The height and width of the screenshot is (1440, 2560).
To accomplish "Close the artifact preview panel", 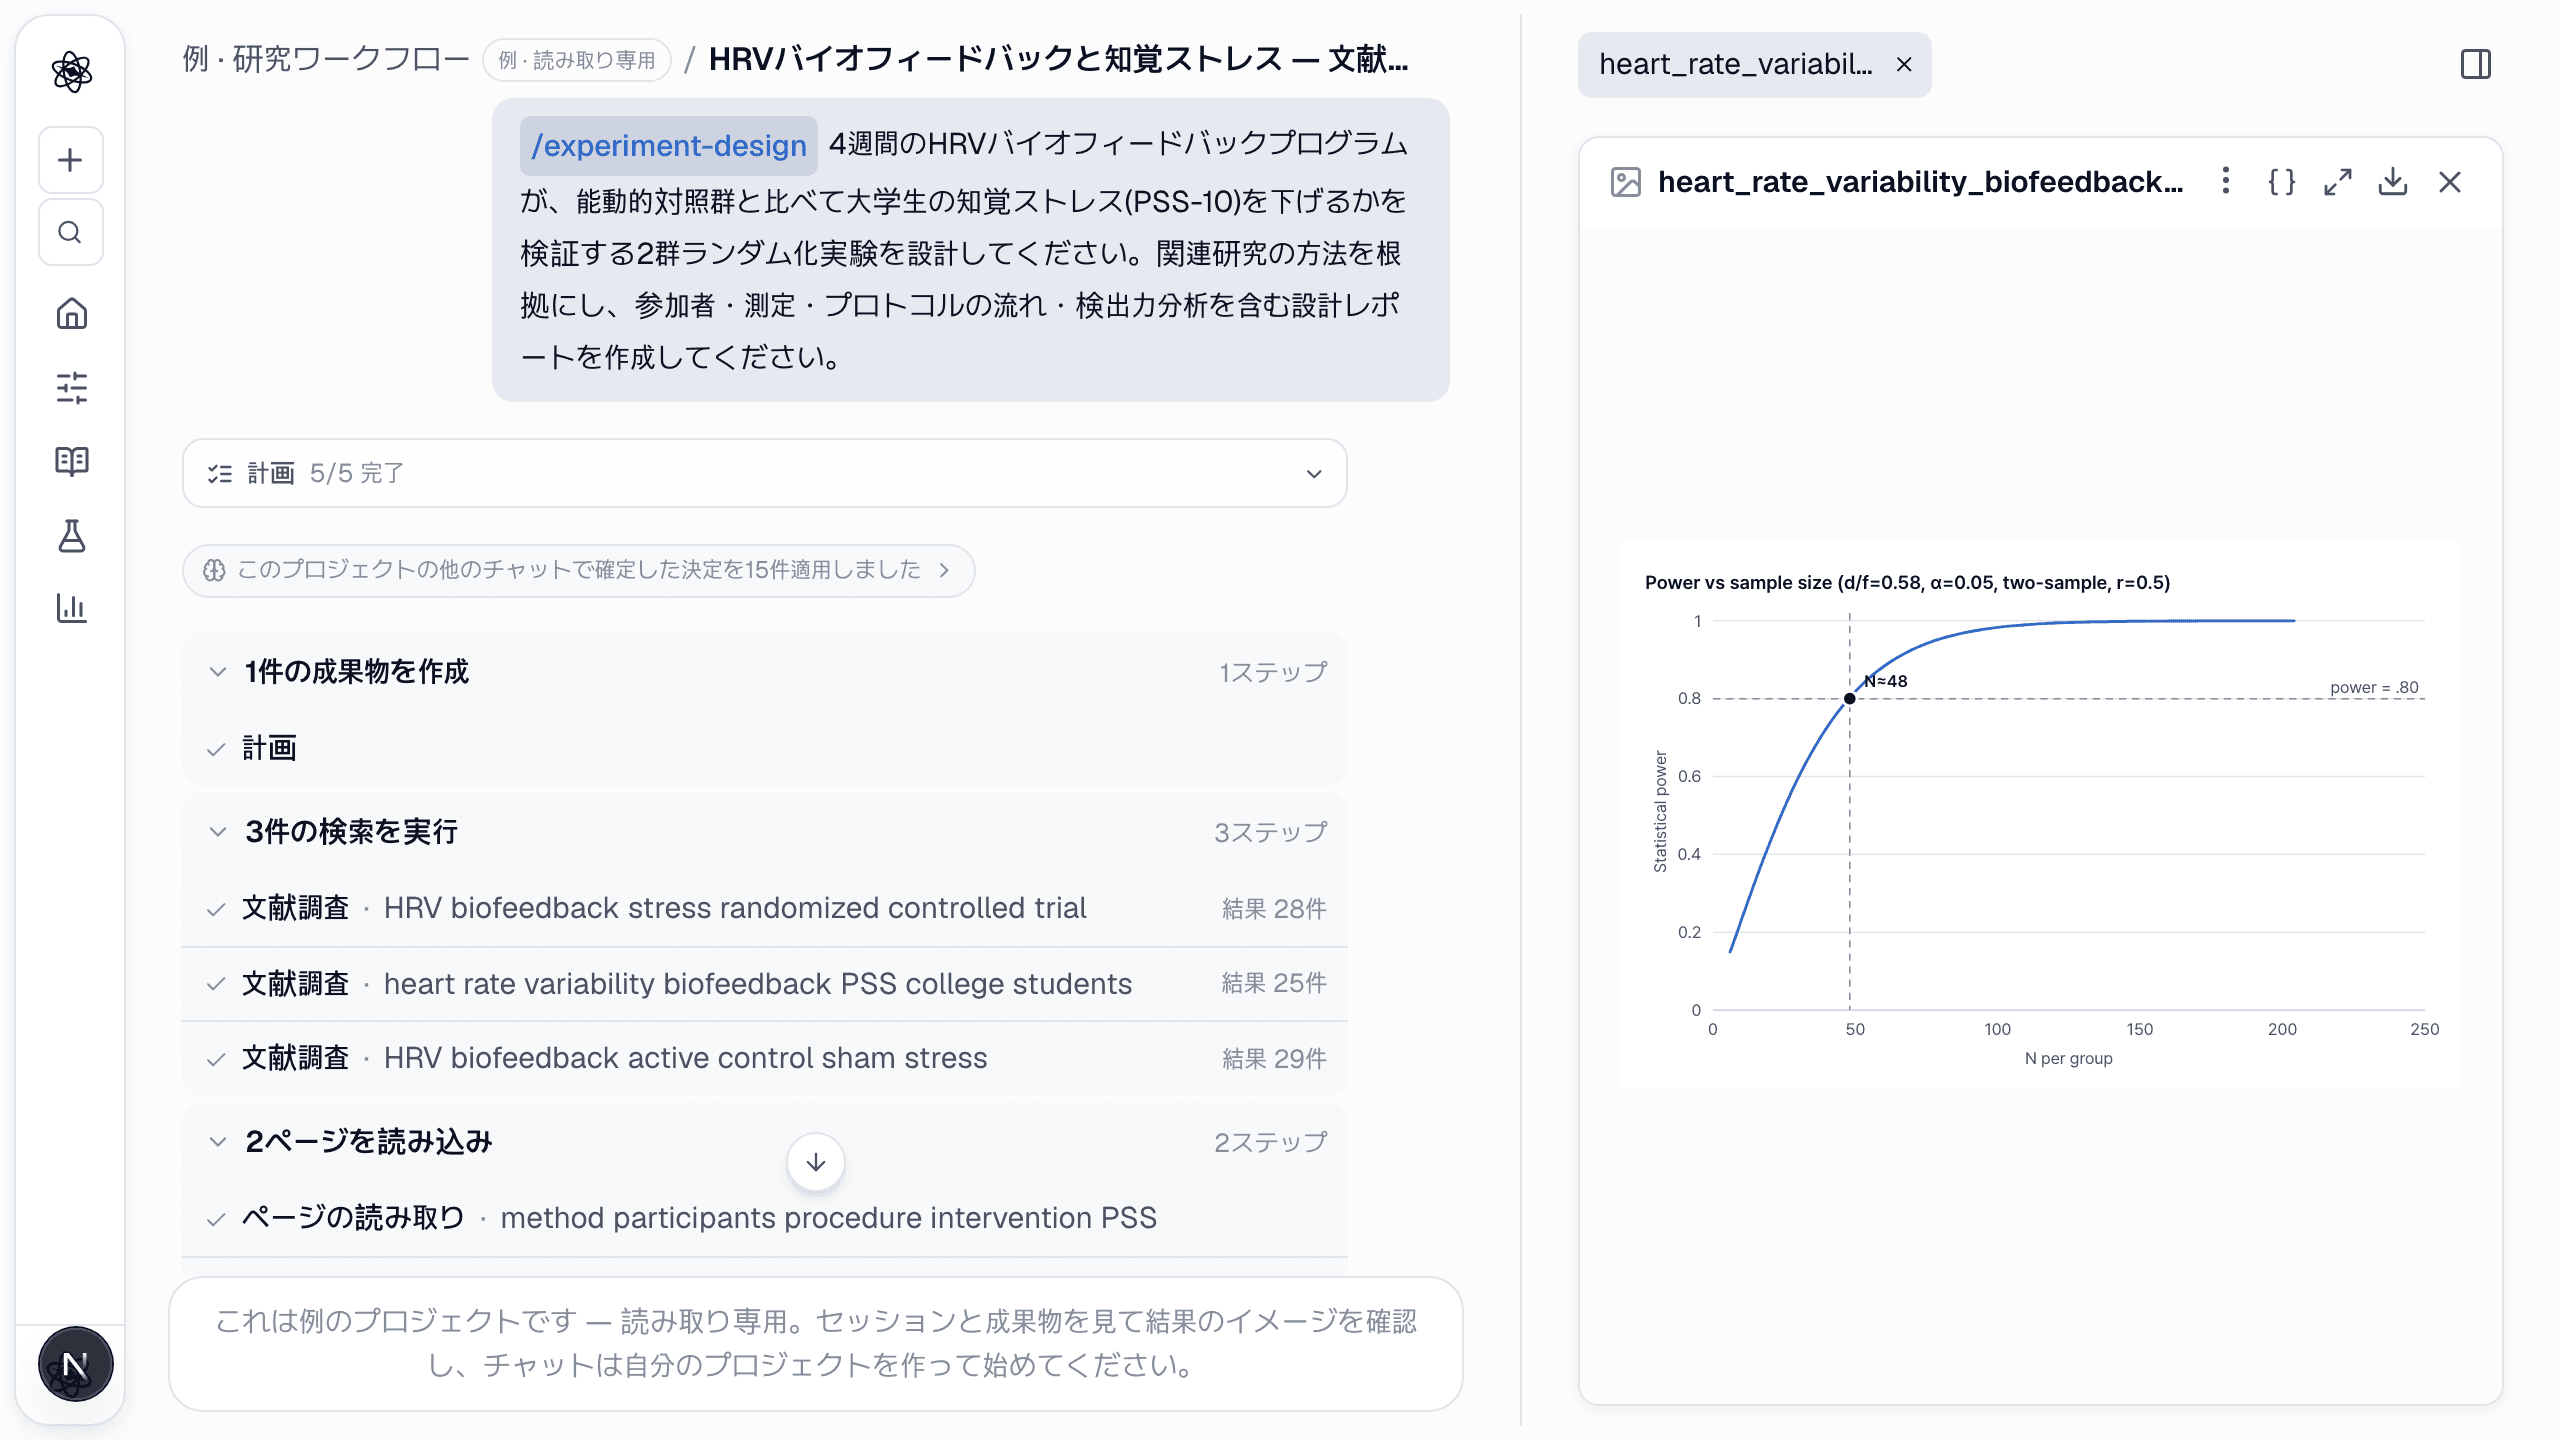I will [x=2450, y=182].
